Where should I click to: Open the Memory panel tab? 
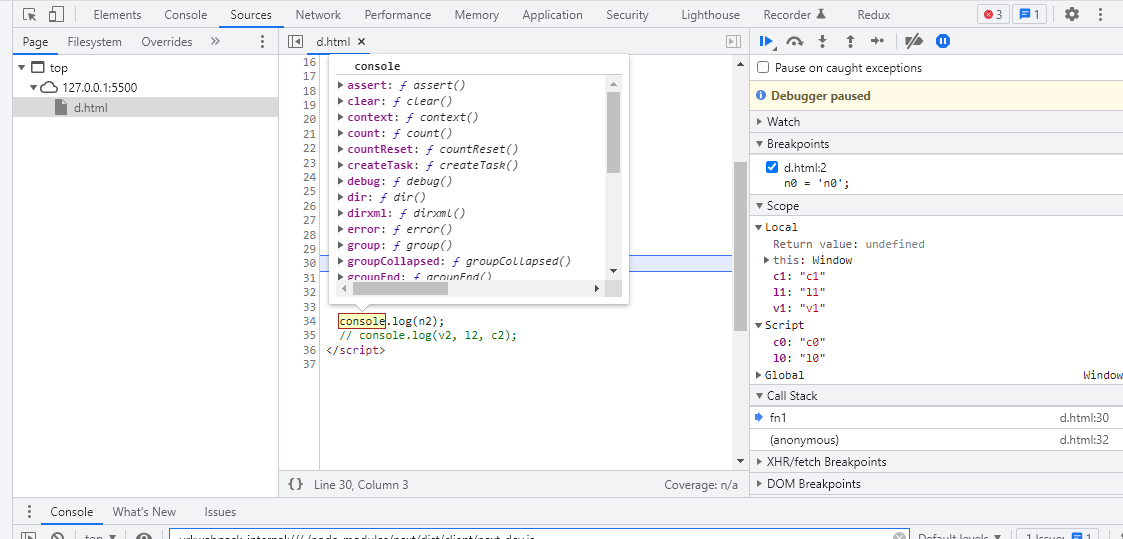point(476,14)
